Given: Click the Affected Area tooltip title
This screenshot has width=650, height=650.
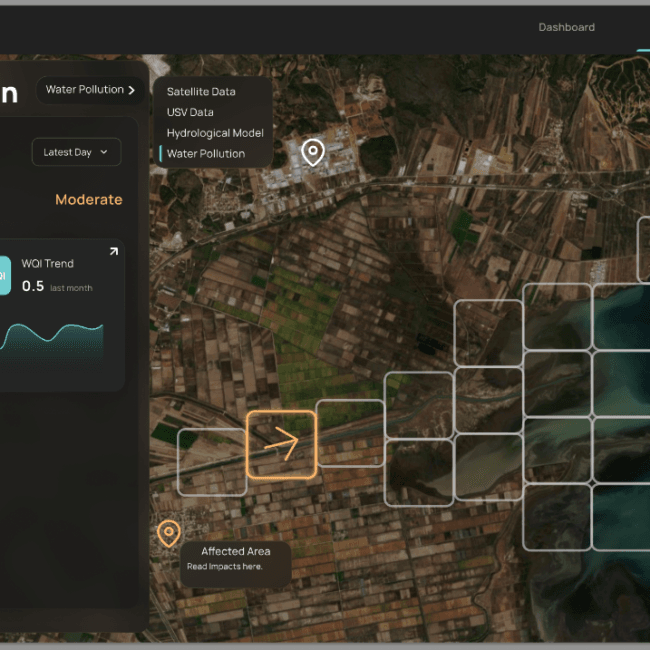Looking at the screenshot, I should 236,551.
